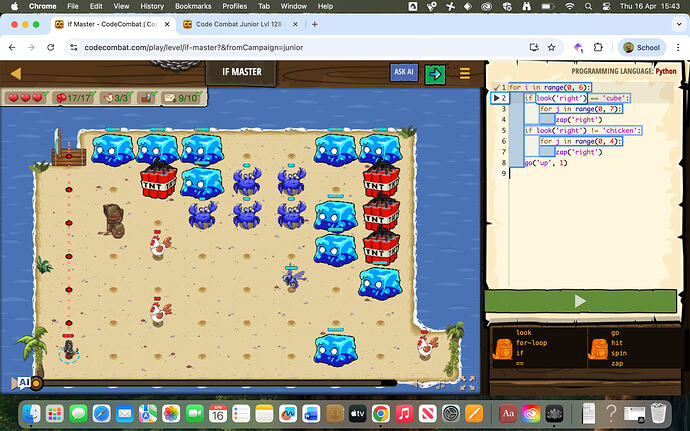The width and height of the screenshot is (690, 431).
Task: Open the Profiles menu in menu bar
Action: tap(235, 6)
